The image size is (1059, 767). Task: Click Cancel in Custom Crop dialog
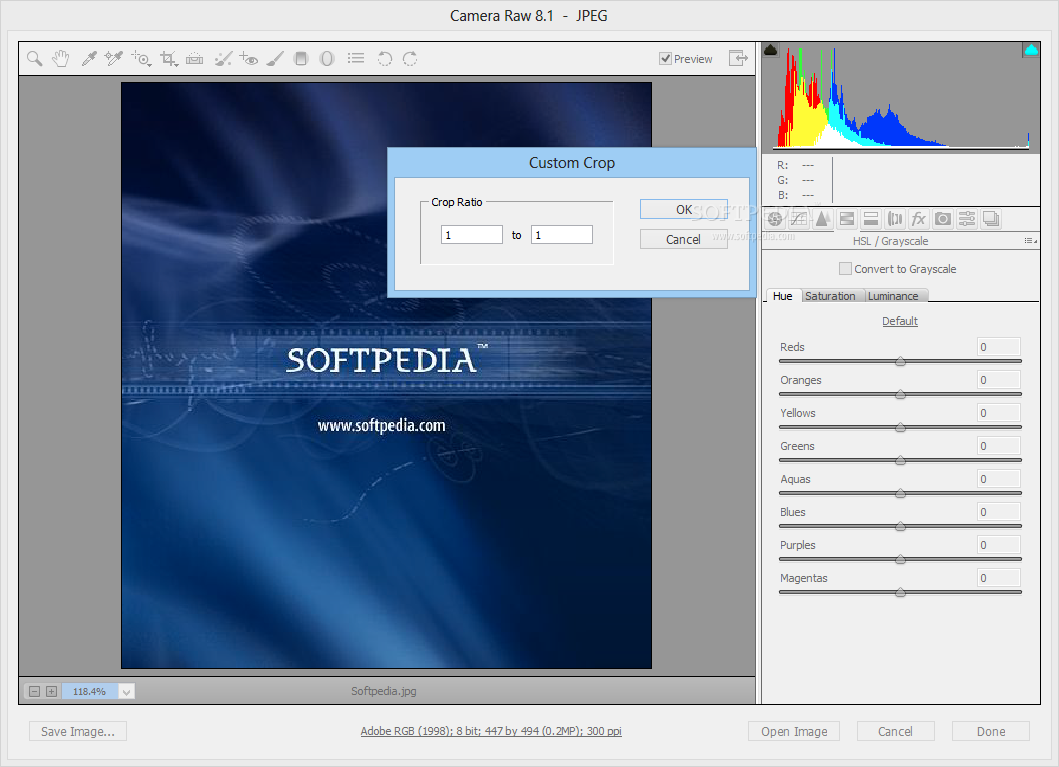tap(683, 239)
